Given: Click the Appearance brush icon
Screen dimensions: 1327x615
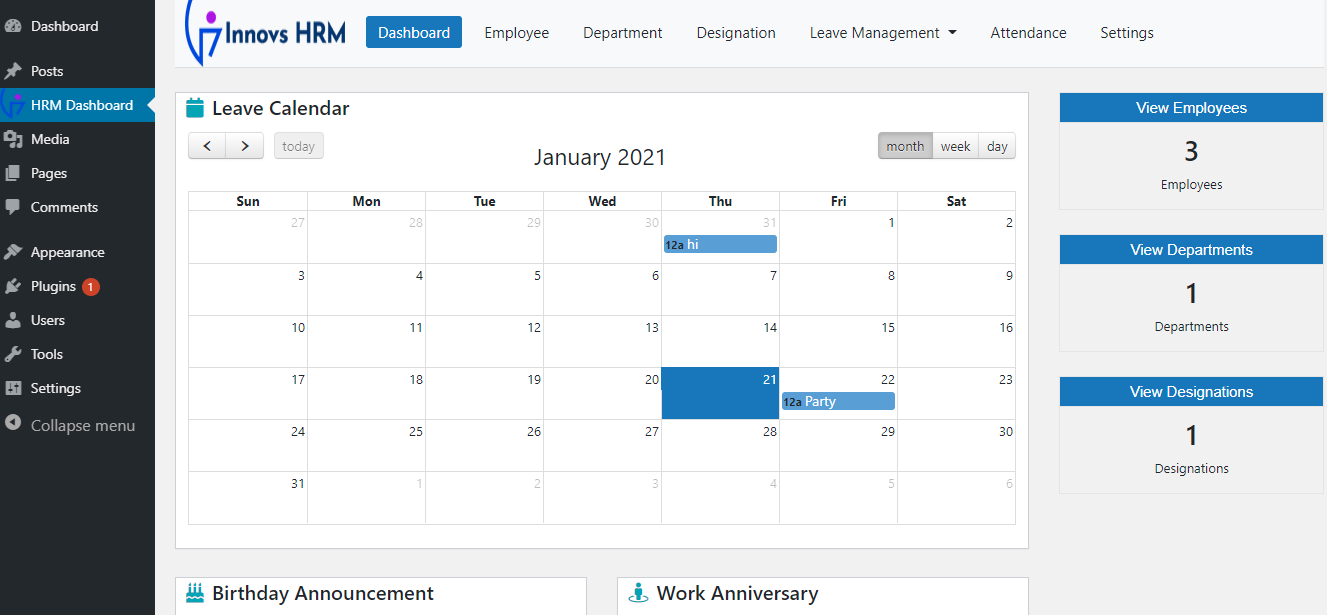Looking at the screenshot, I should click(x=13, y=252).
